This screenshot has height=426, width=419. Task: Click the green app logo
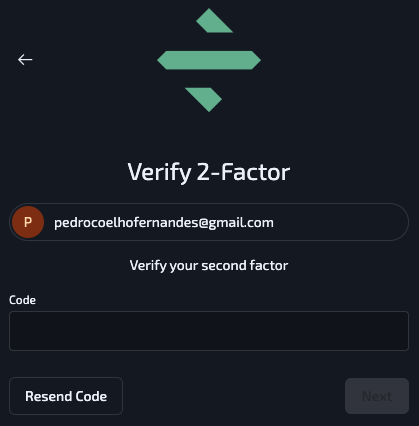click(x=209, y=60)
